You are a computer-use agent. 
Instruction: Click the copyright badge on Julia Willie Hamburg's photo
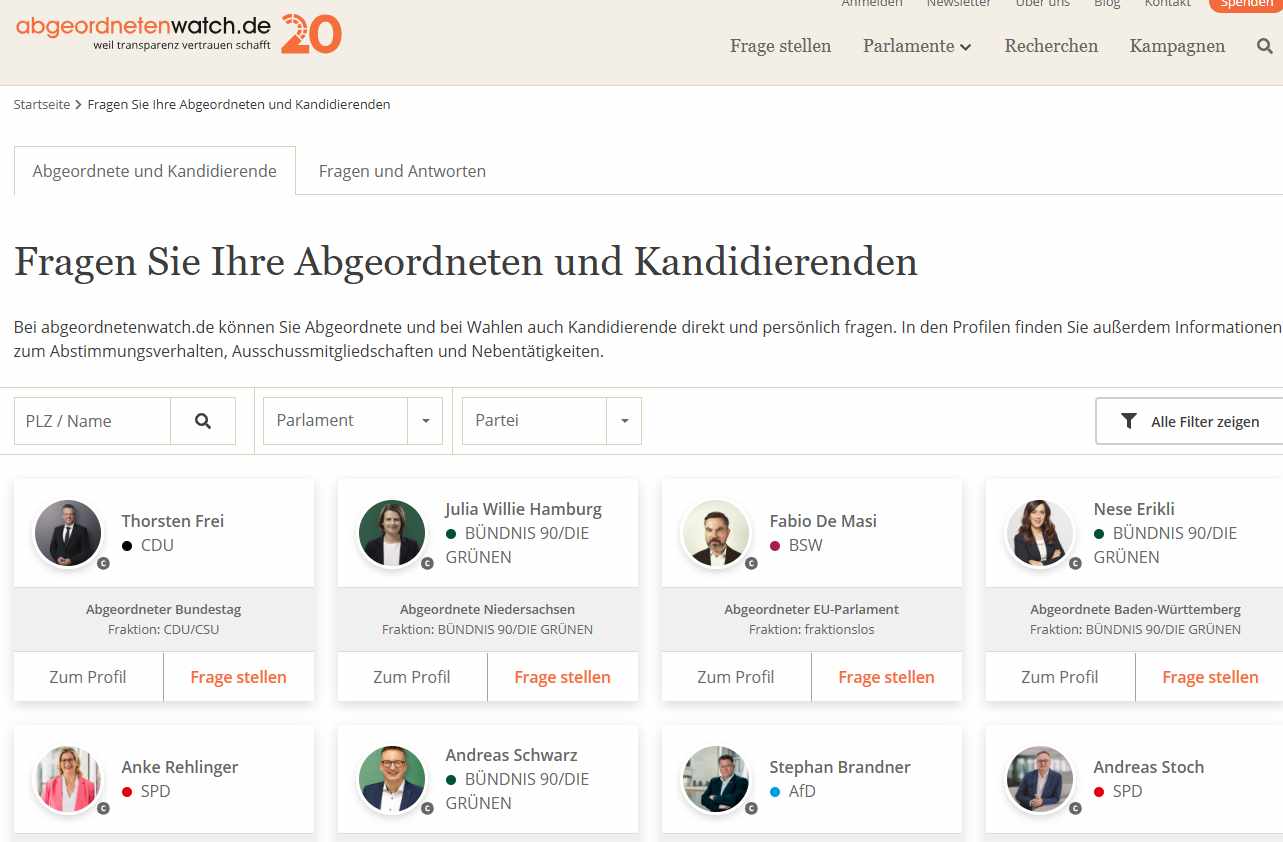tap(427, 564)
